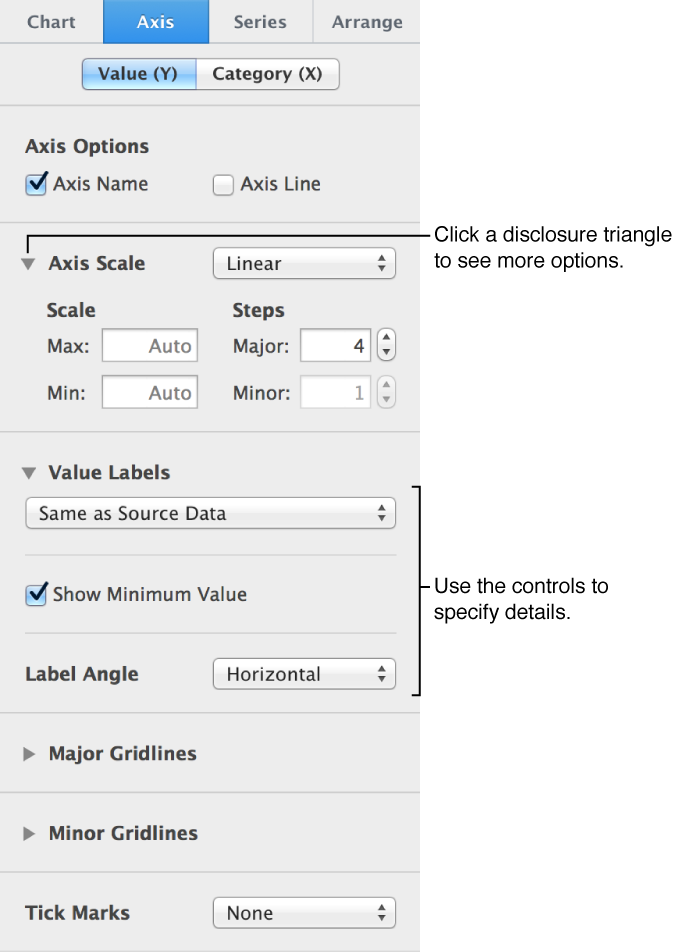This screenshot has height=952, width=682.
Task: Open the Chart tab
Action: 51,21
